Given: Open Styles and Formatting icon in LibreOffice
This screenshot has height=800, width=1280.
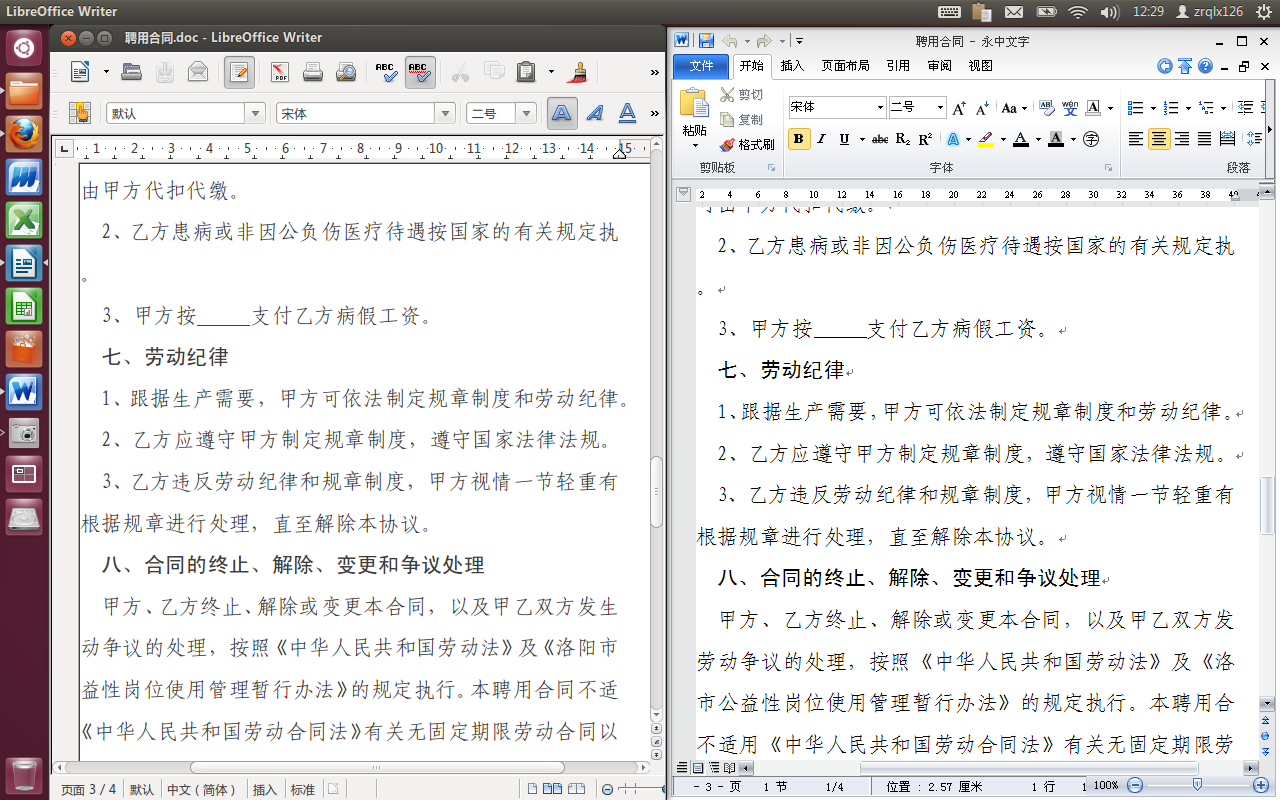Looking at the screenshot, I should coord(80,113).
